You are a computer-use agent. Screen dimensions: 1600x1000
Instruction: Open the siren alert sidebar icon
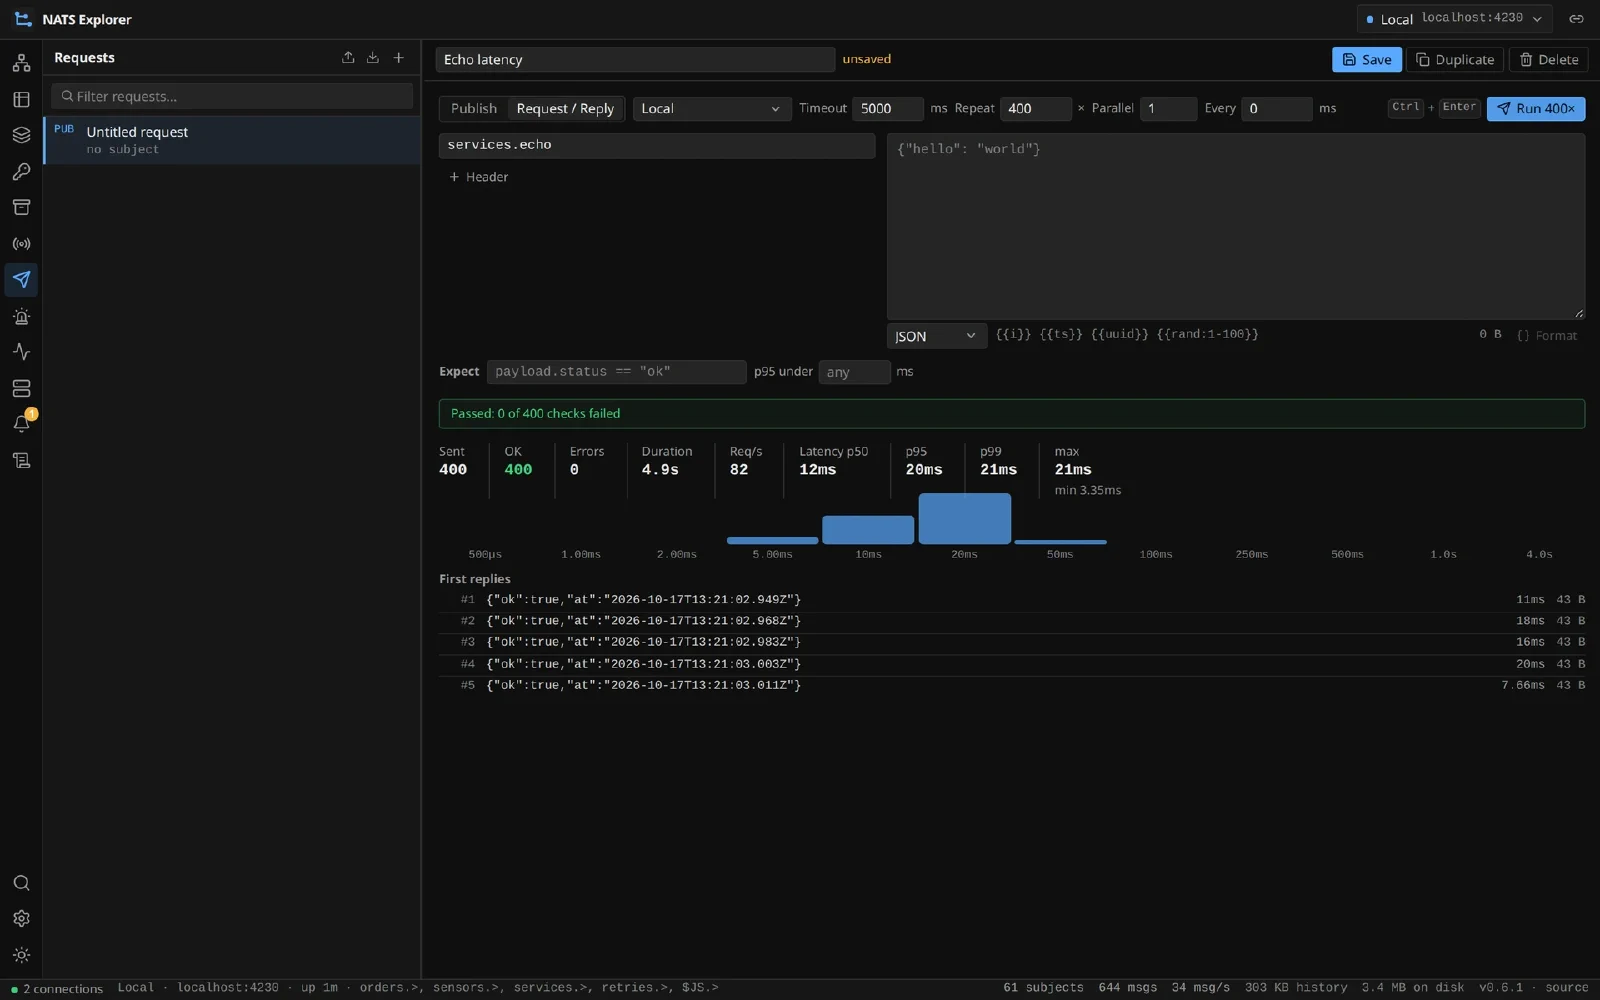click(x=21, y=316)
